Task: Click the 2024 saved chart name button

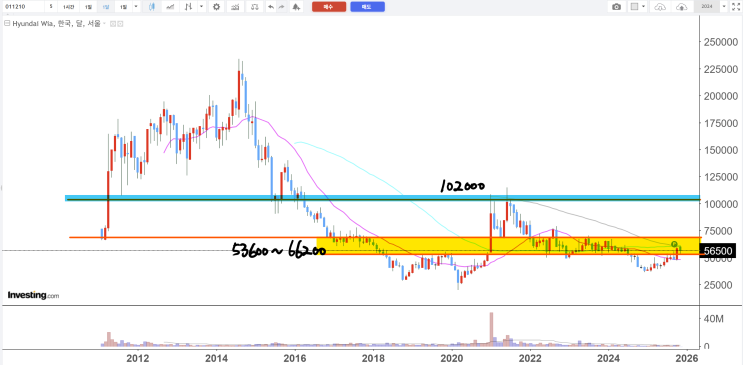Action: click(707, 7)
